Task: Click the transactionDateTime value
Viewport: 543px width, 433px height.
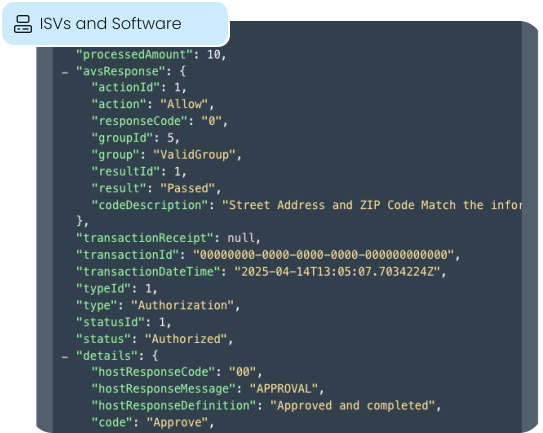Action: tap(337, 272)
